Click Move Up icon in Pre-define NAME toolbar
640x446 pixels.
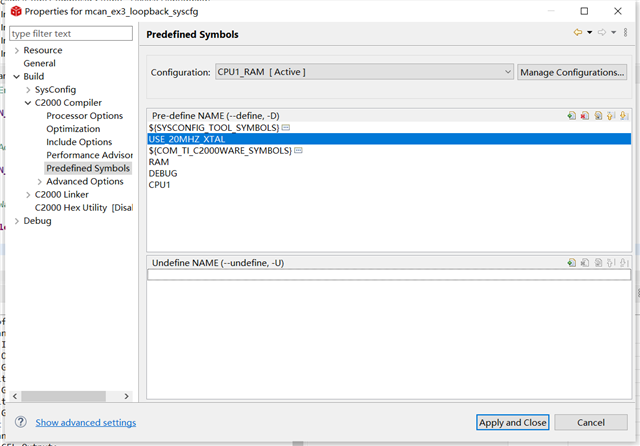(x=610, y=116)
